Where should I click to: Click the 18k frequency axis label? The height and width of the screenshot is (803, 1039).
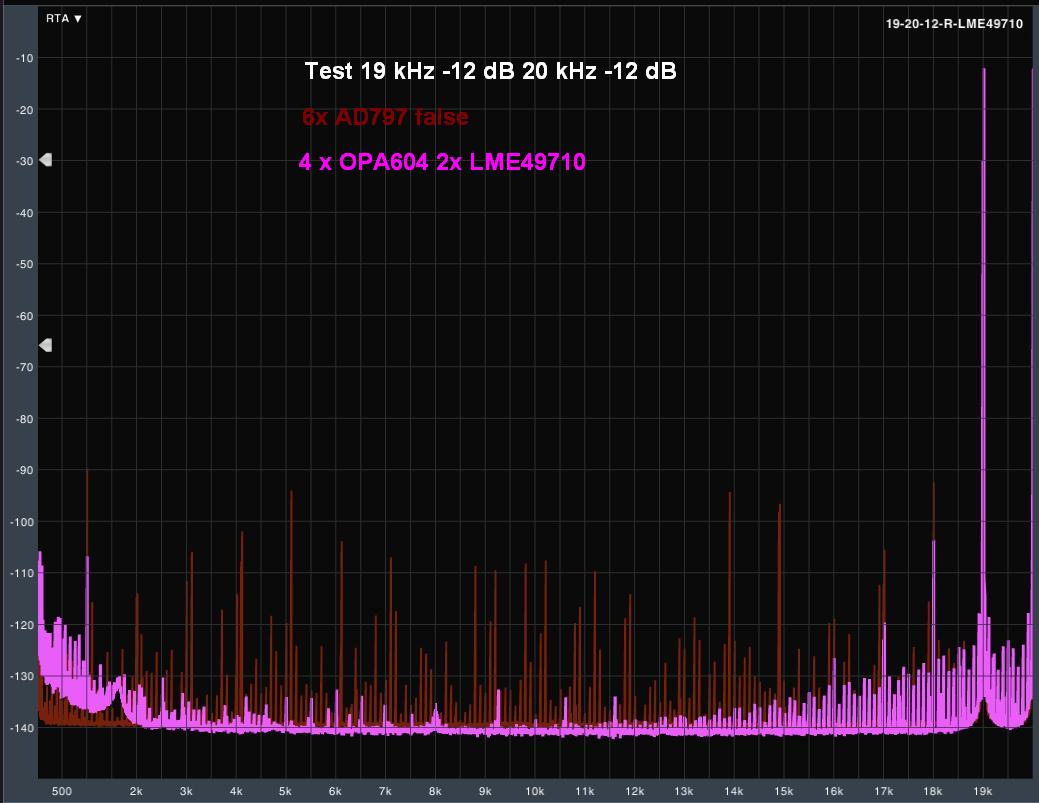pos(933,791)
